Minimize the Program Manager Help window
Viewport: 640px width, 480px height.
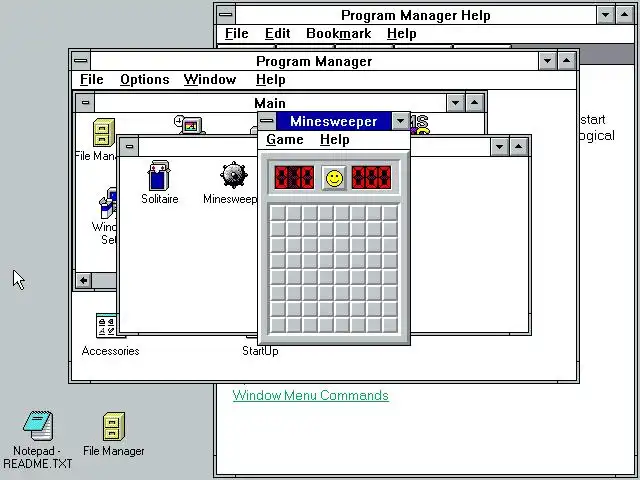606,15
